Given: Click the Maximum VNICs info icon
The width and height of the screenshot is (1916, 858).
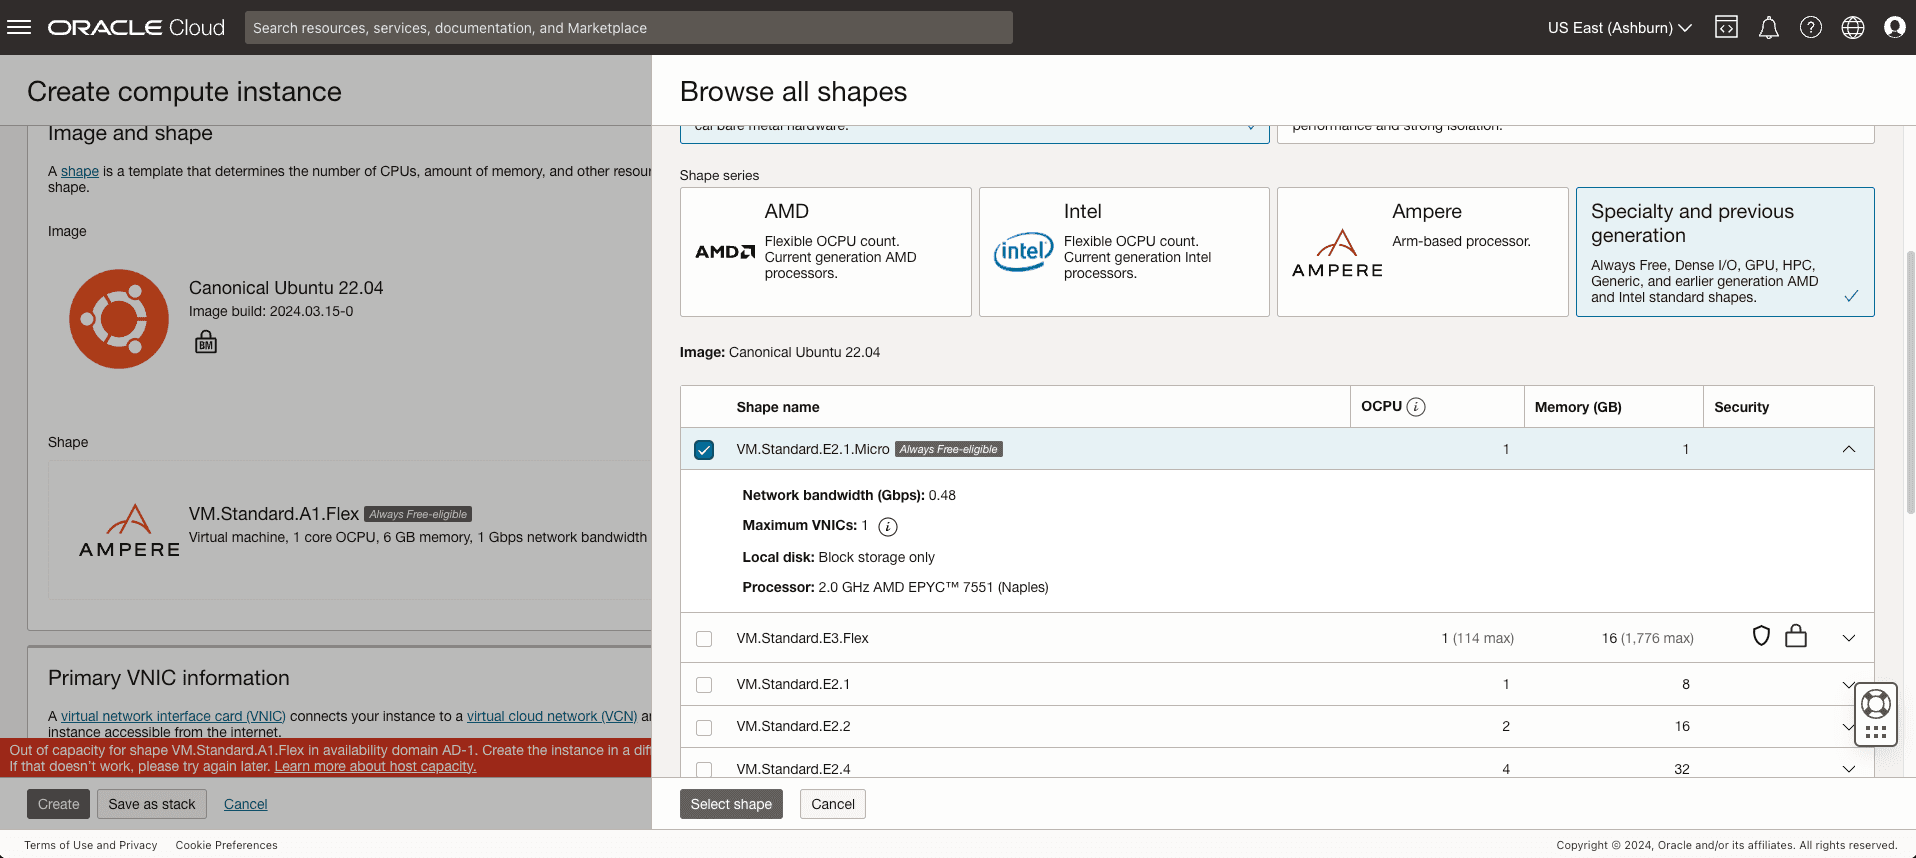Looking at the screenshot, I should (x=887, y=527).
